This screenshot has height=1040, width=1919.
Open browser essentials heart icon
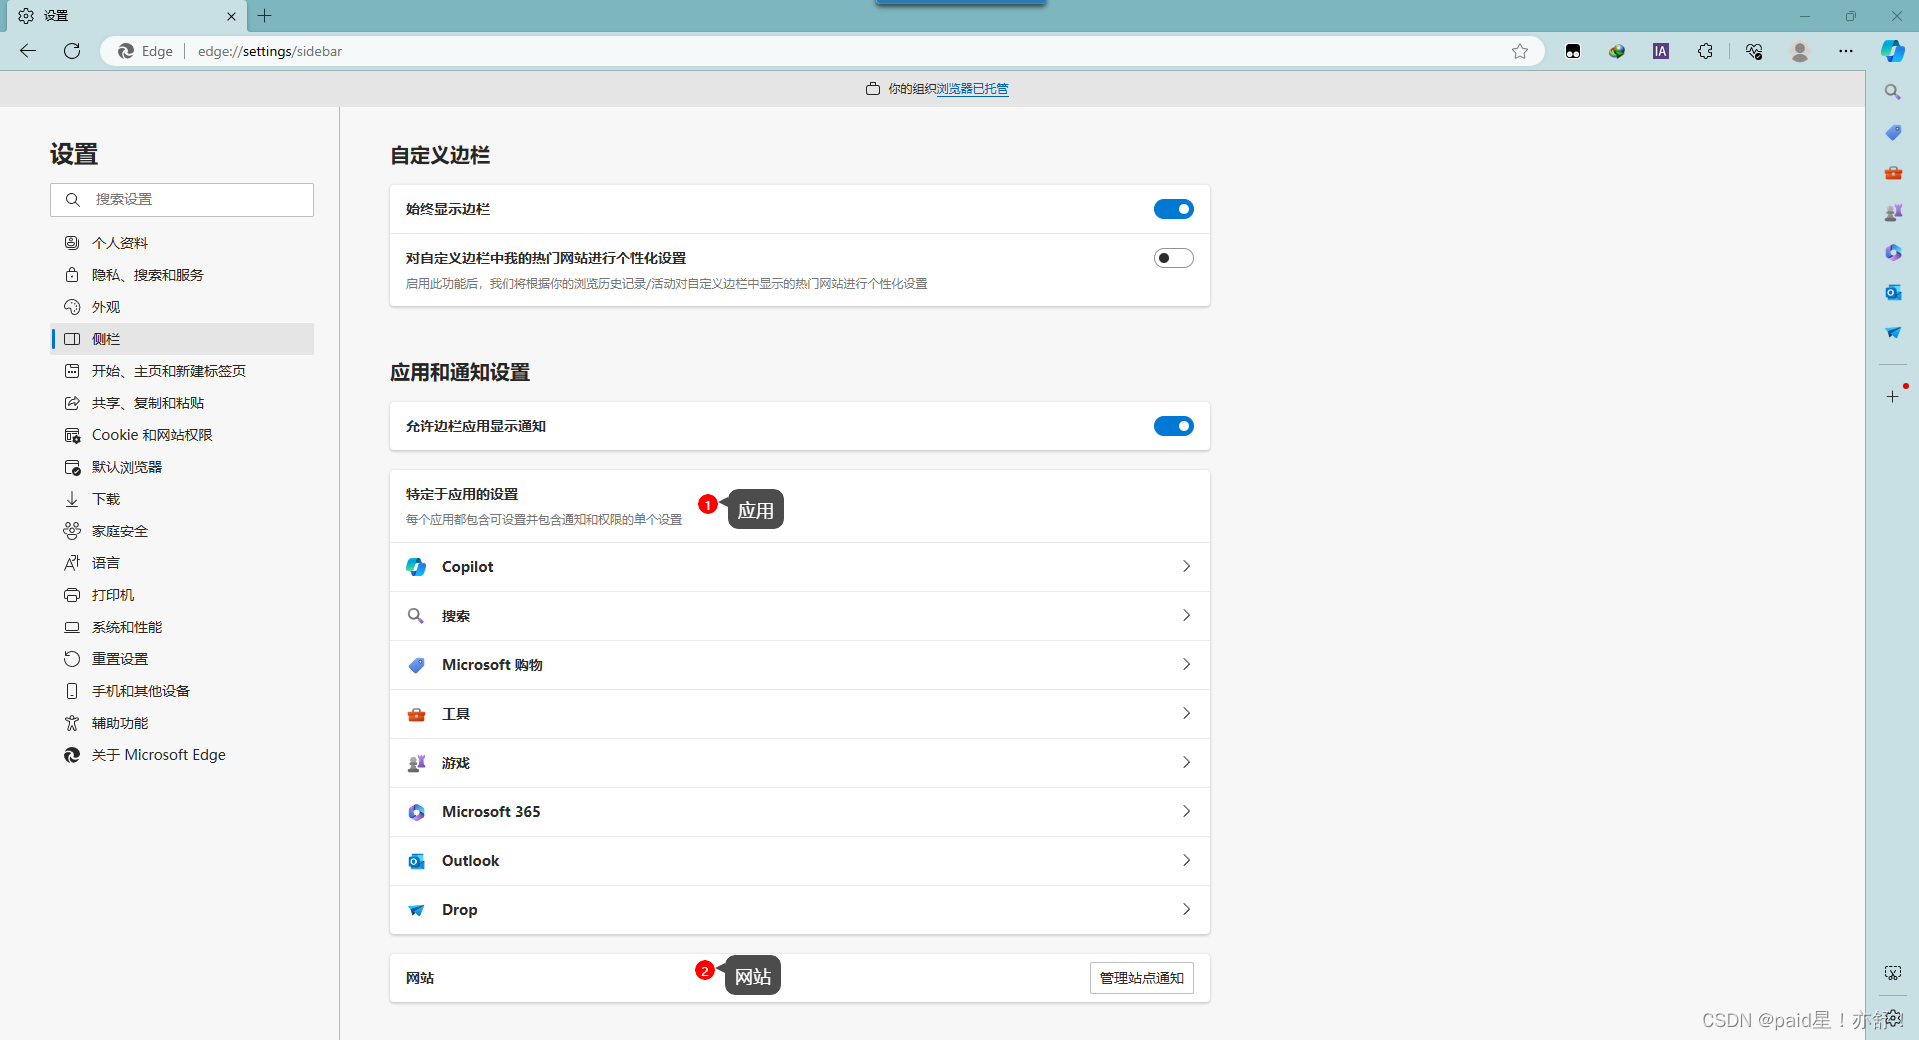pyautogui.click(x=1754, y=51)
